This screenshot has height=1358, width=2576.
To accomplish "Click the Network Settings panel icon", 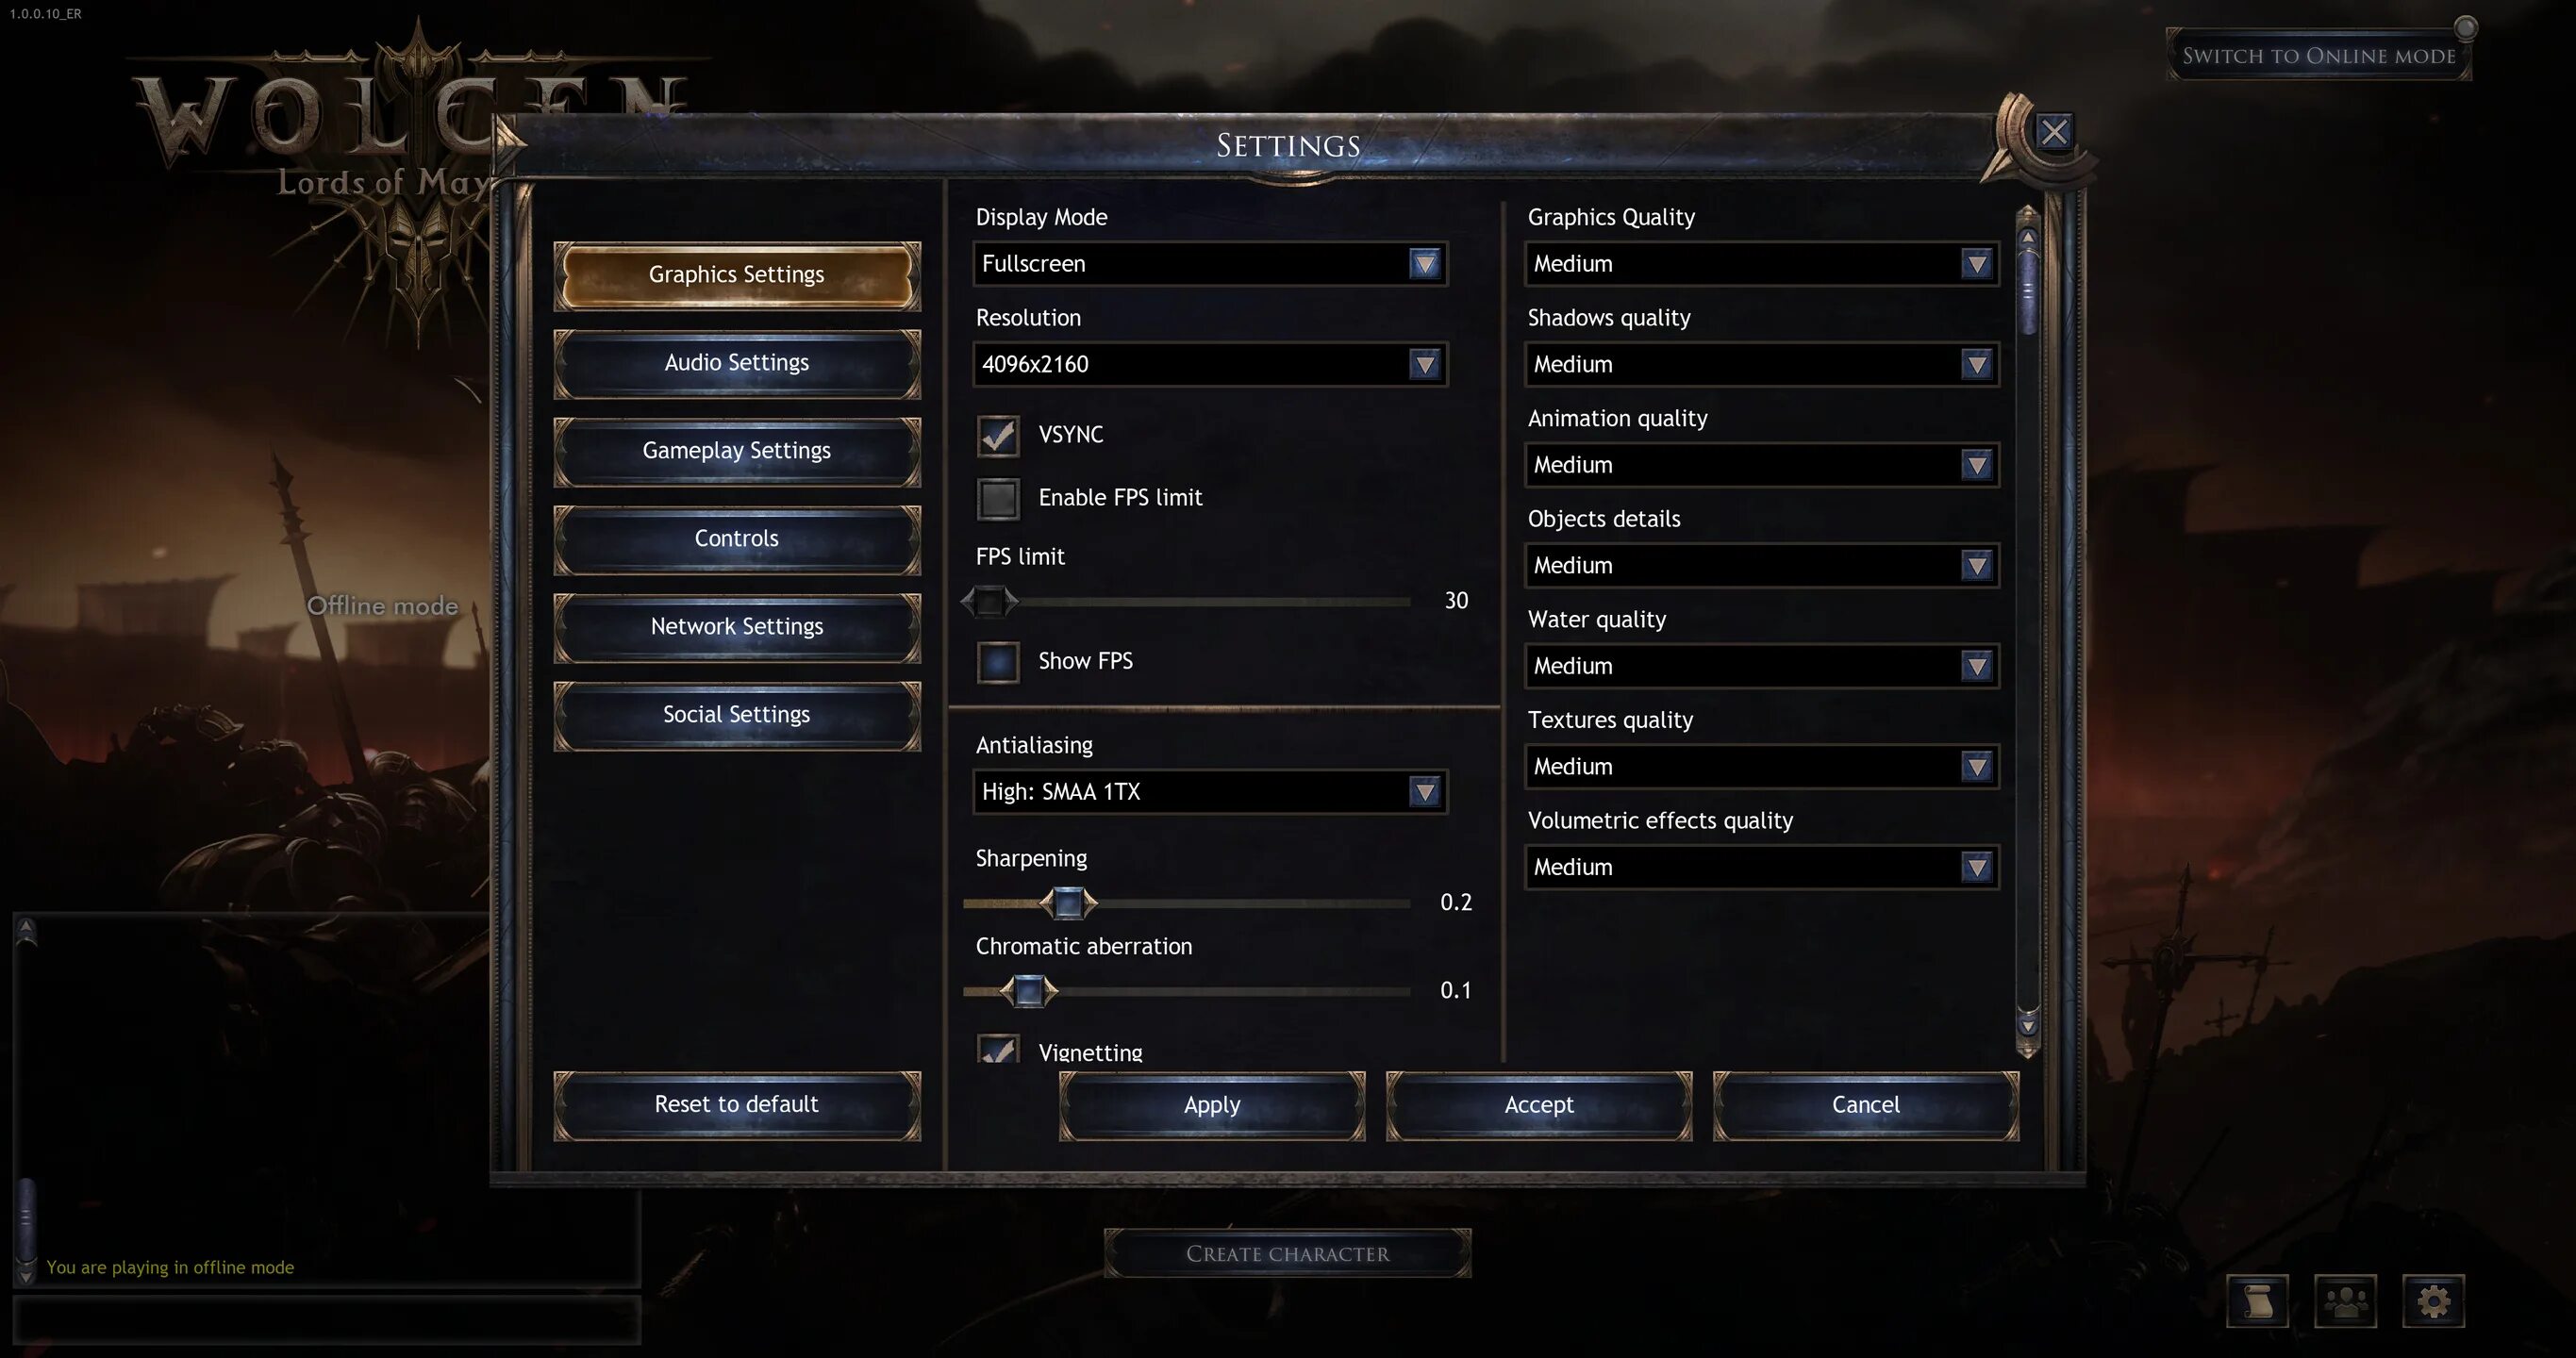I will [x=736, y=625].
